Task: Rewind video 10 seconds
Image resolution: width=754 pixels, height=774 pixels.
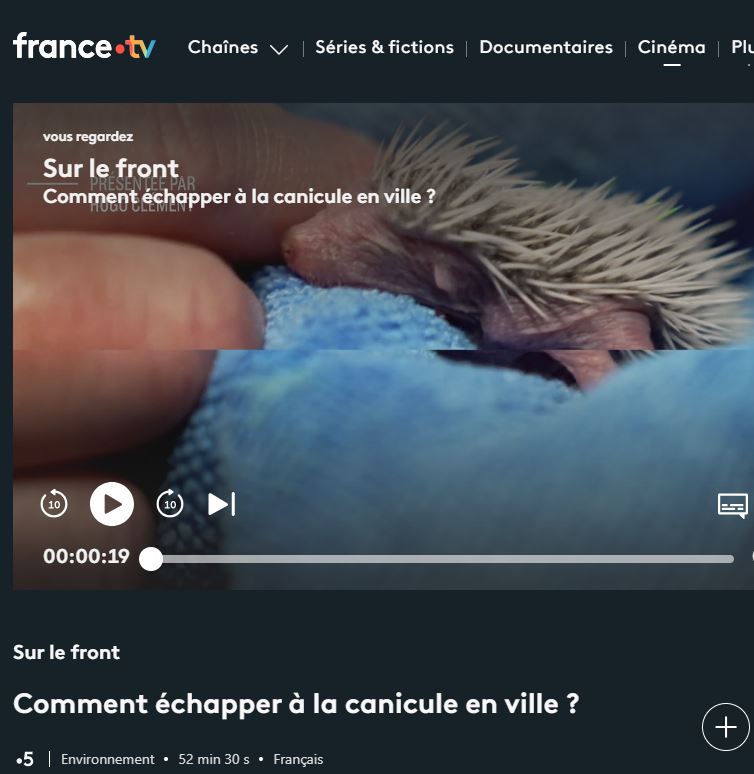Action: [54, 504]
